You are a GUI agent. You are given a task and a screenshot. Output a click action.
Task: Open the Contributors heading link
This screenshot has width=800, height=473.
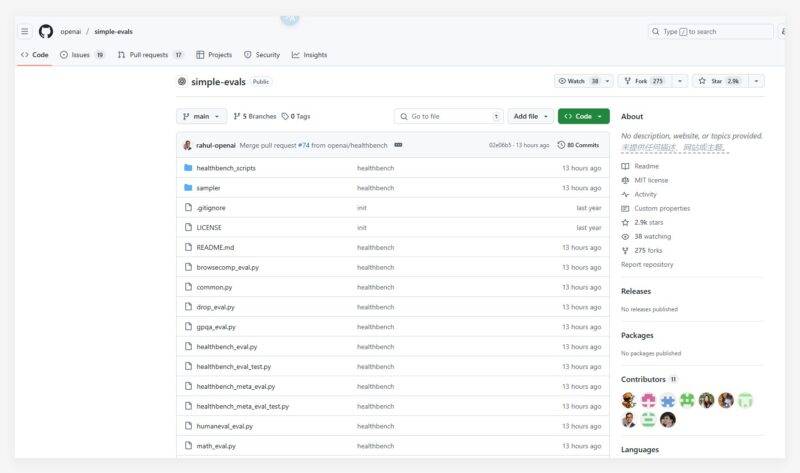(649, 379)
